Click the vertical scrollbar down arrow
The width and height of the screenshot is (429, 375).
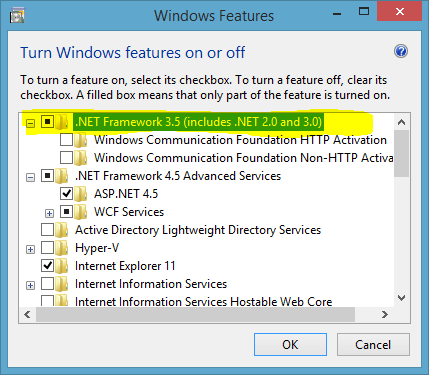[401, 298]
